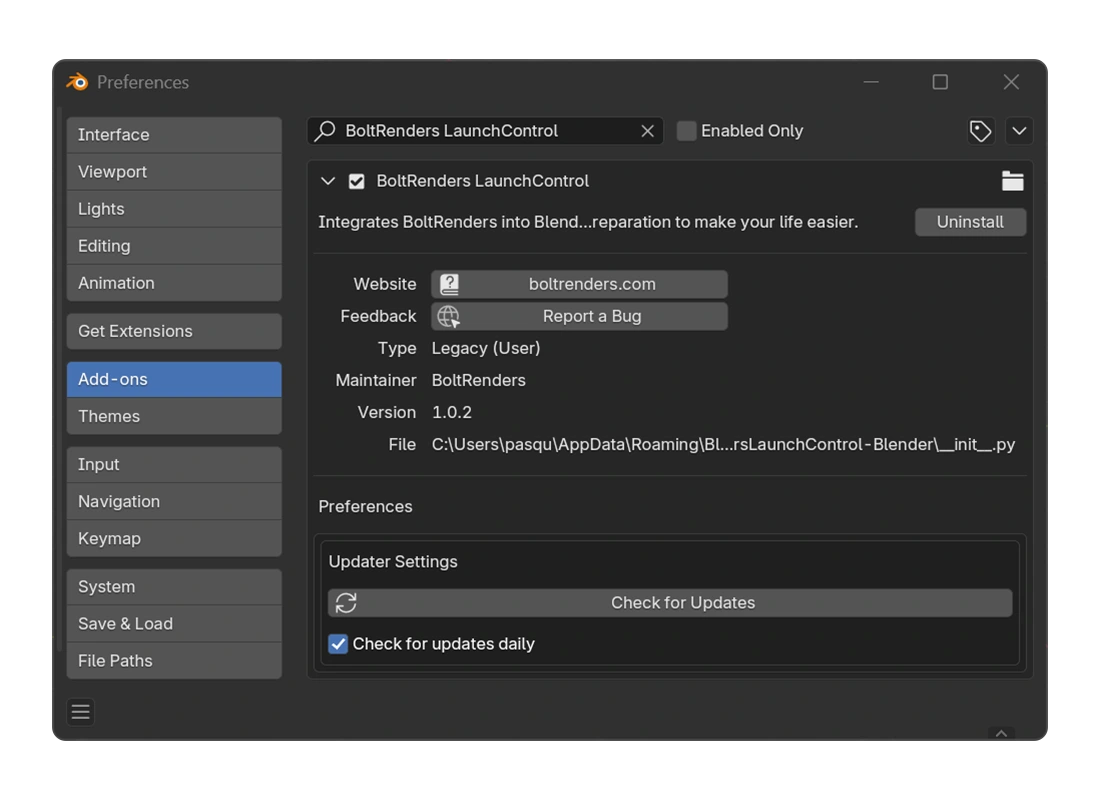Viewport: 1100px width, 800px height.
Task: Minimize the Preferences window
Action: [871, 82]
